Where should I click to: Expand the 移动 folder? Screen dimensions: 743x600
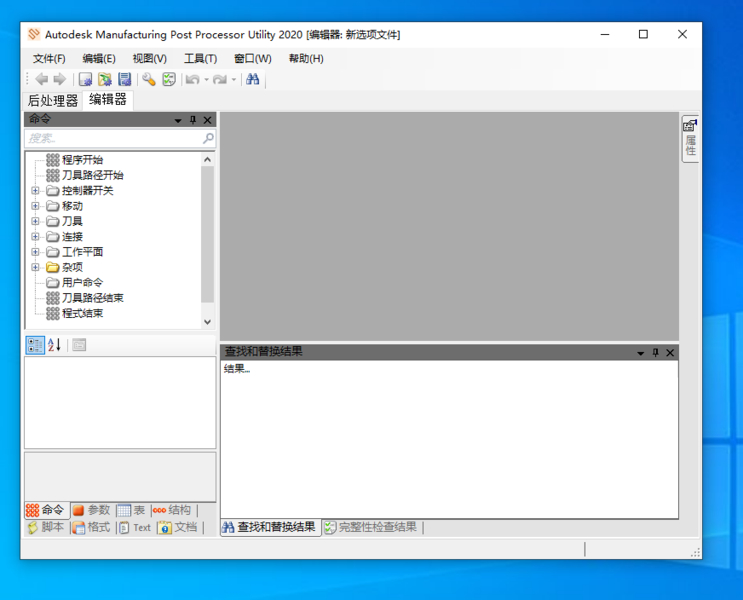35,206
